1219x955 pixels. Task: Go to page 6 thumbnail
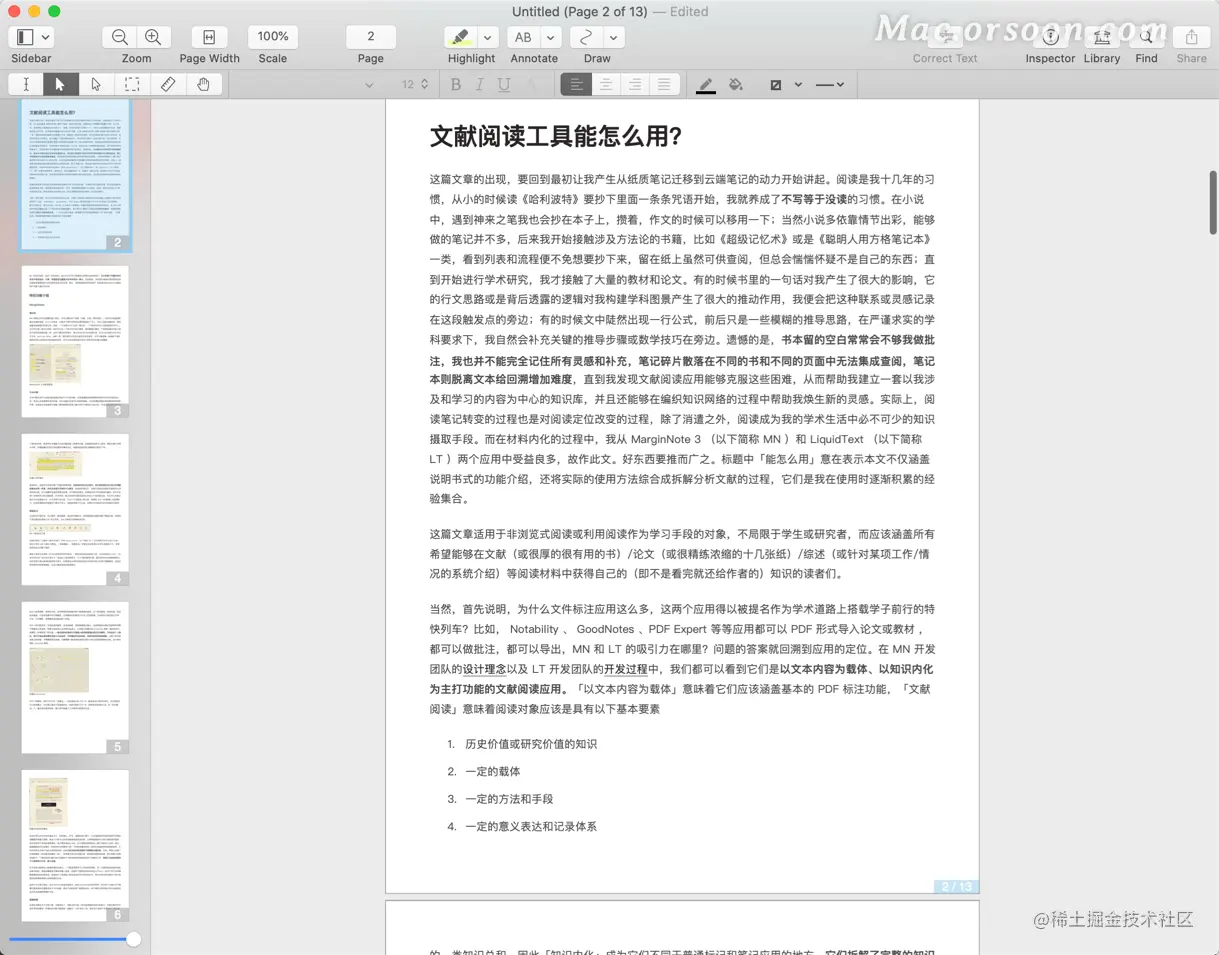[76, 846]
